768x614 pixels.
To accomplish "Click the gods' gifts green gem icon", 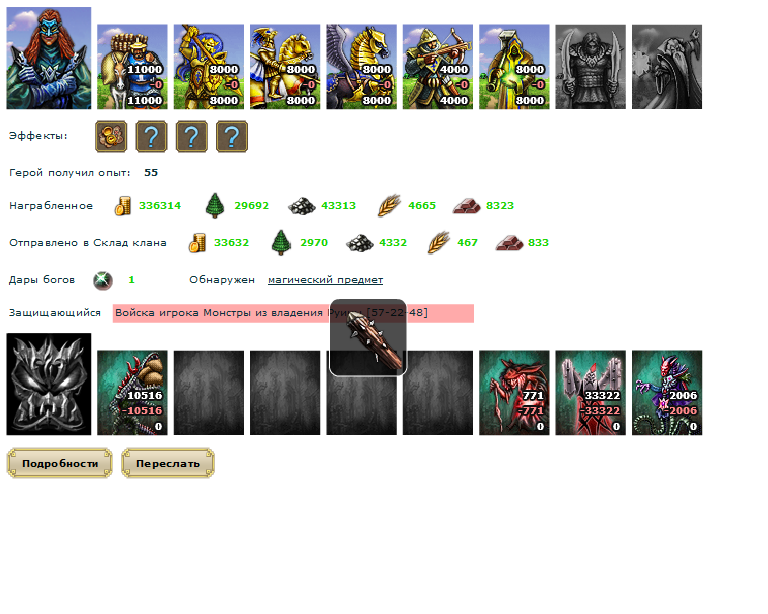I will (x=103, y=281).
